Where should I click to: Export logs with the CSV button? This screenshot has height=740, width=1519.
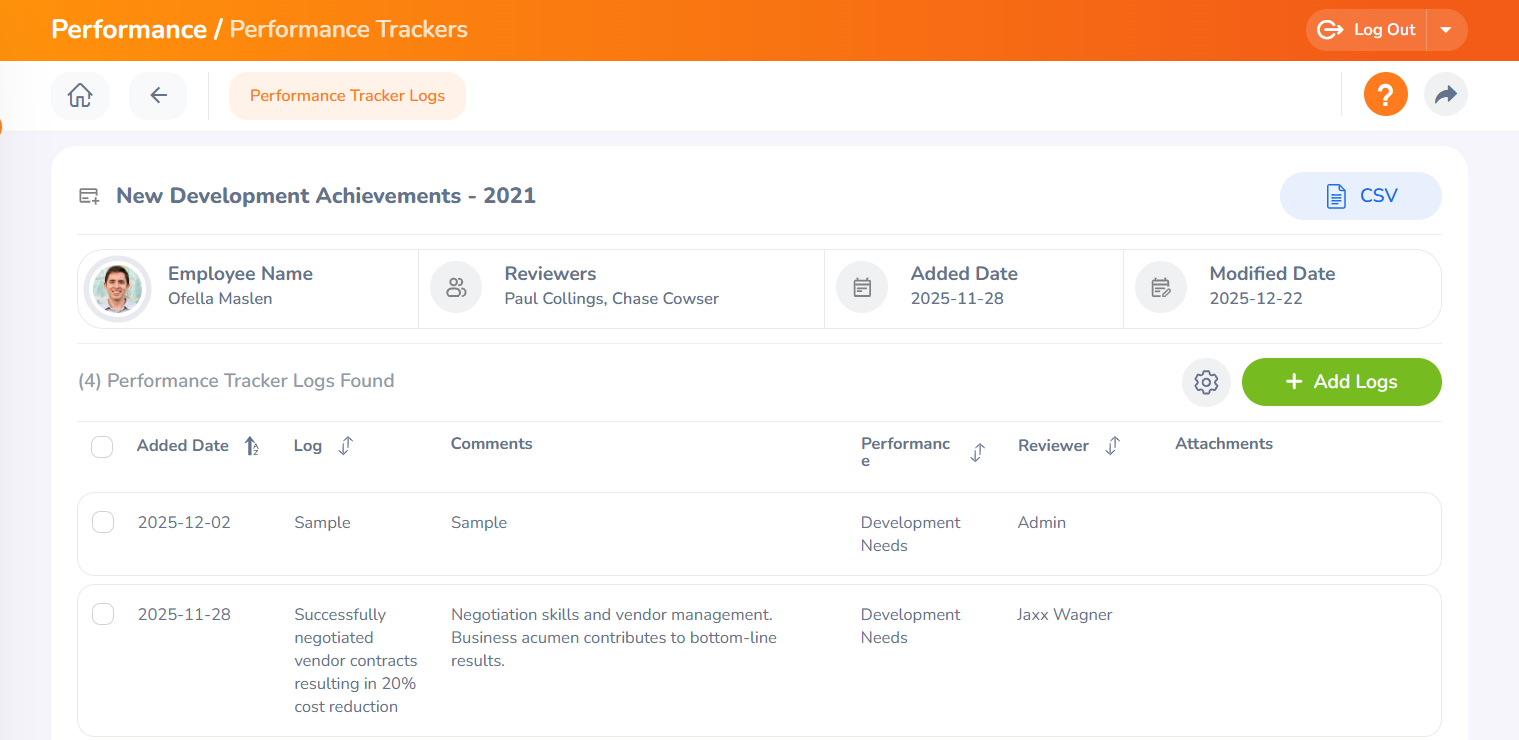click(x=1360, y=196)
